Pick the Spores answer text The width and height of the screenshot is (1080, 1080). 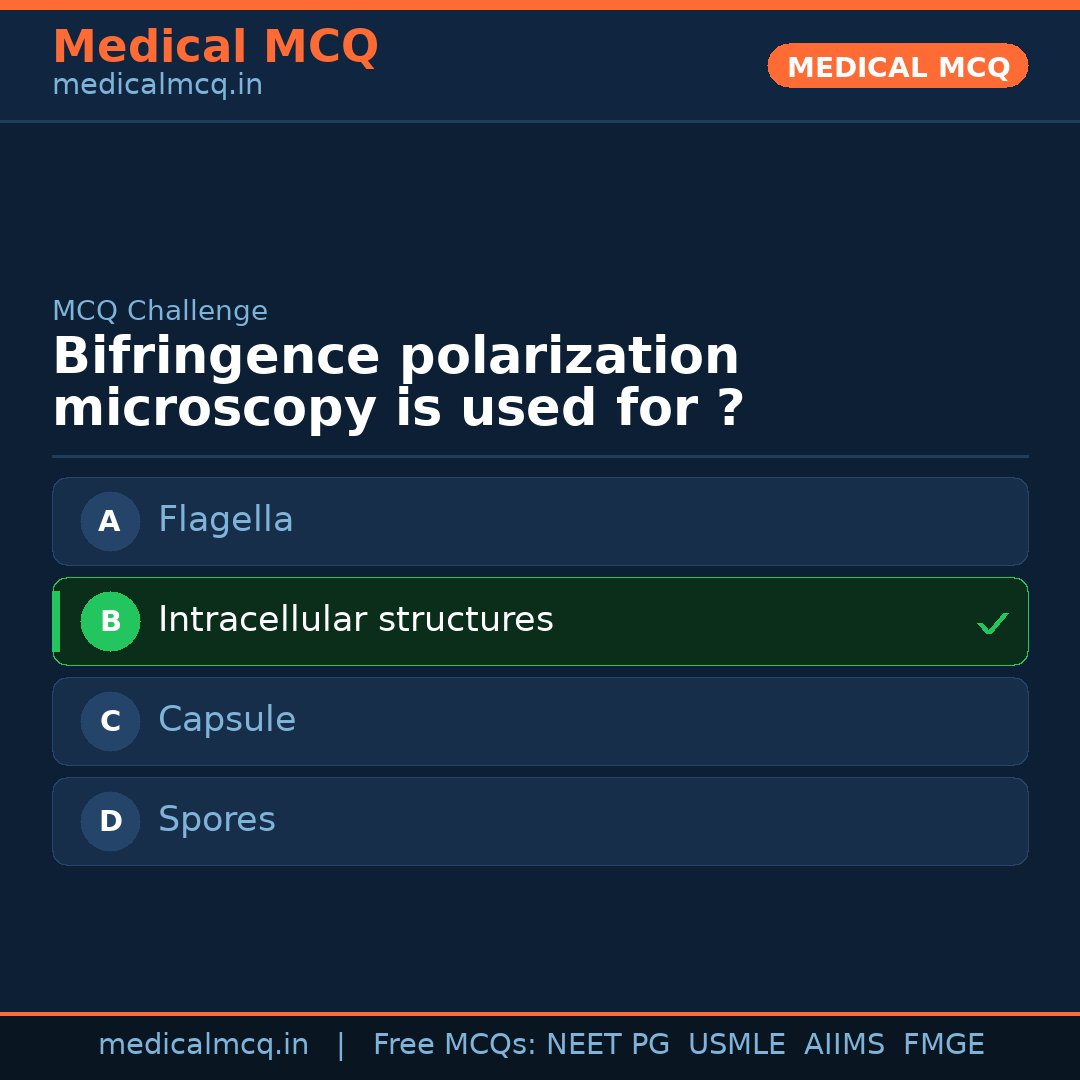click(216, 820)
